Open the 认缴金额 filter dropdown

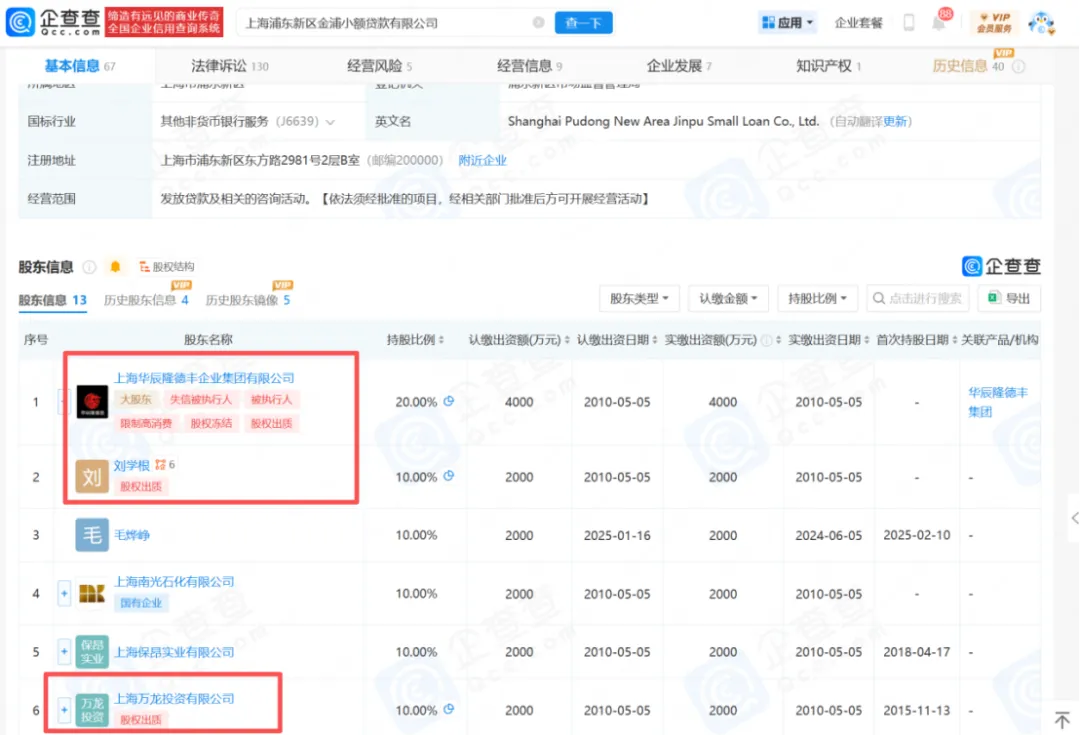click(728, 298)
